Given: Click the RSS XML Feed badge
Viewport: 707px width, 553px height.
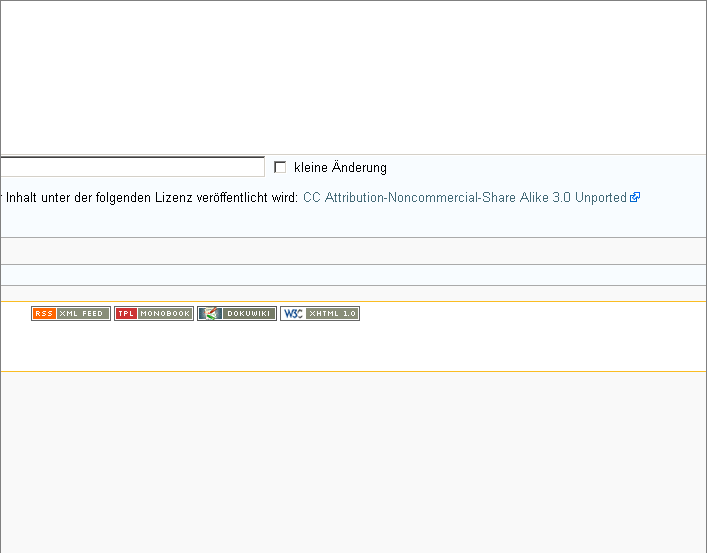Looking at the screenshot, I should [71, 314].
